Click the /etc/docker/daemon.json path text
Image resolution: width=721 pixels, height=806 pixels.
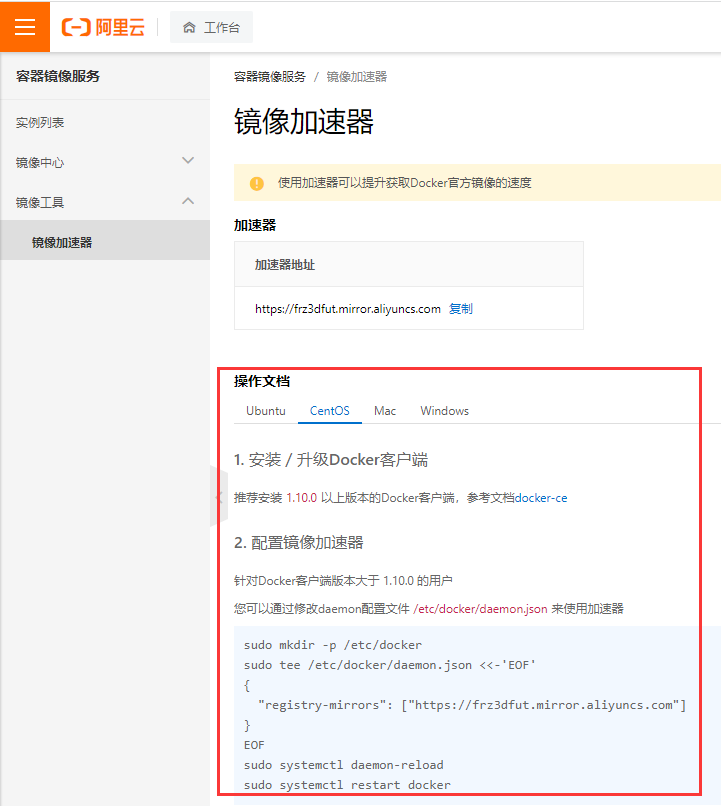480,609
